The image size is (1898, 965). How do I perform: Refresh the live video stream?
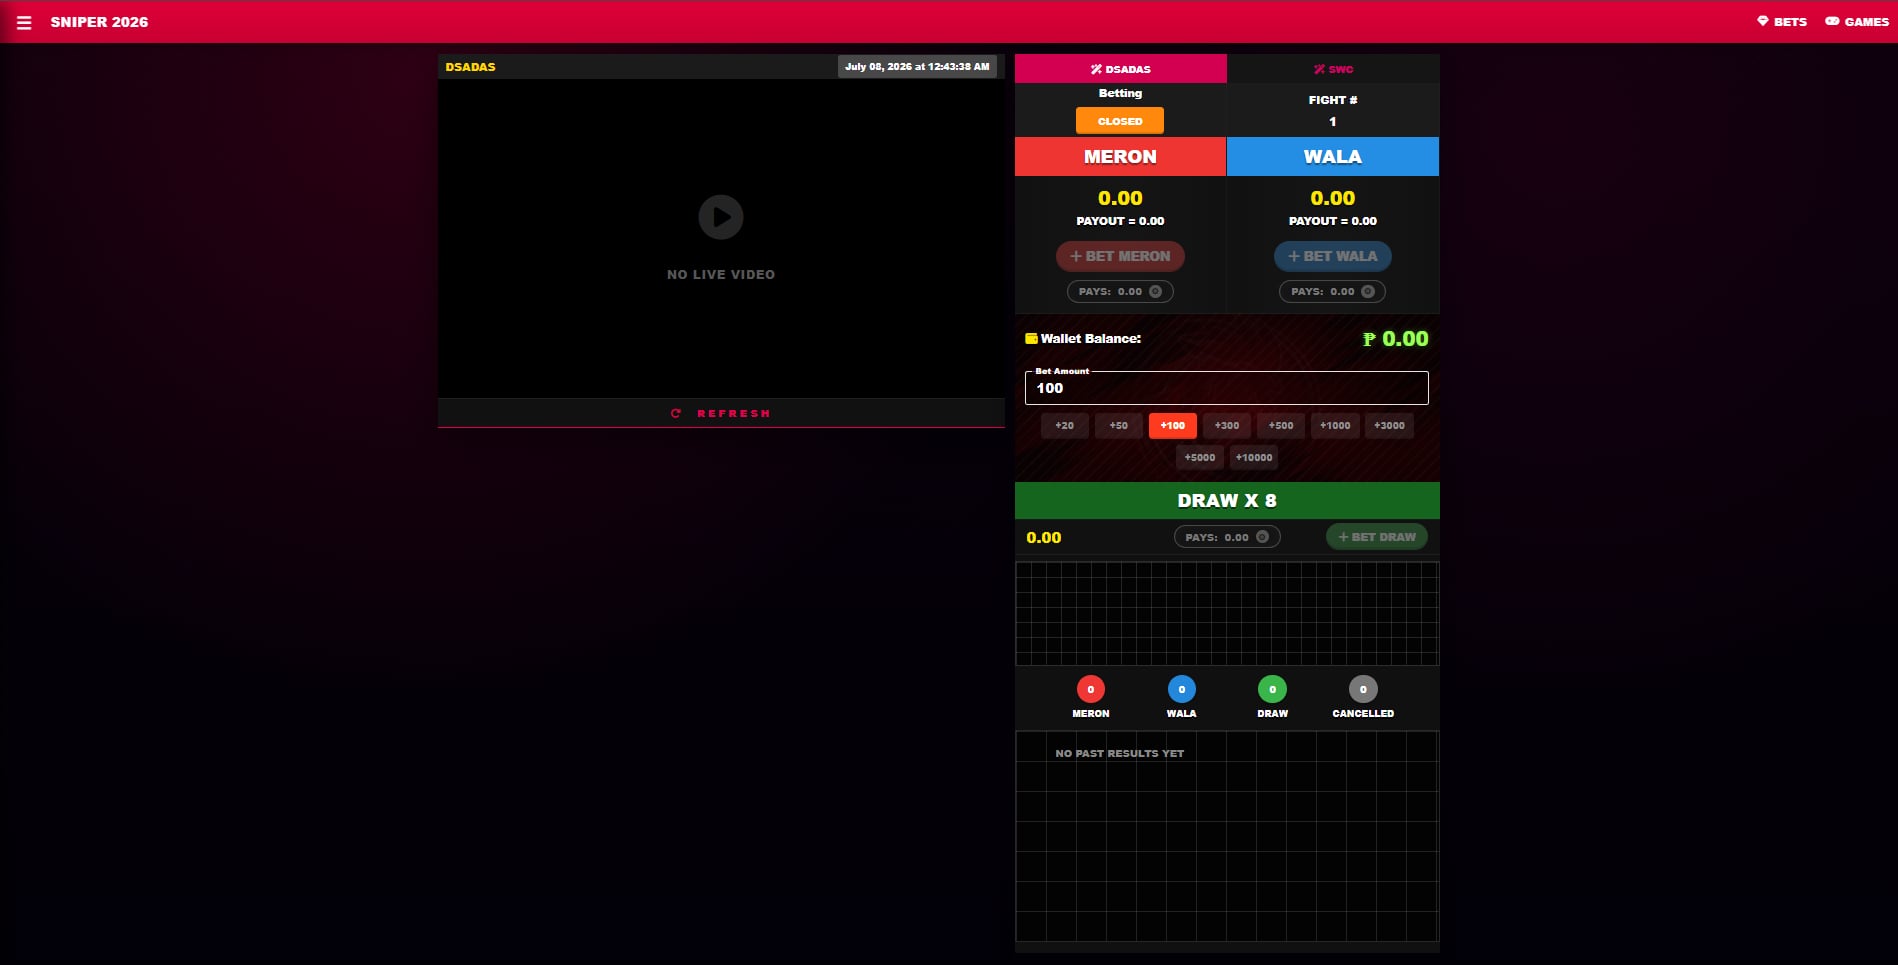point(721,413)
